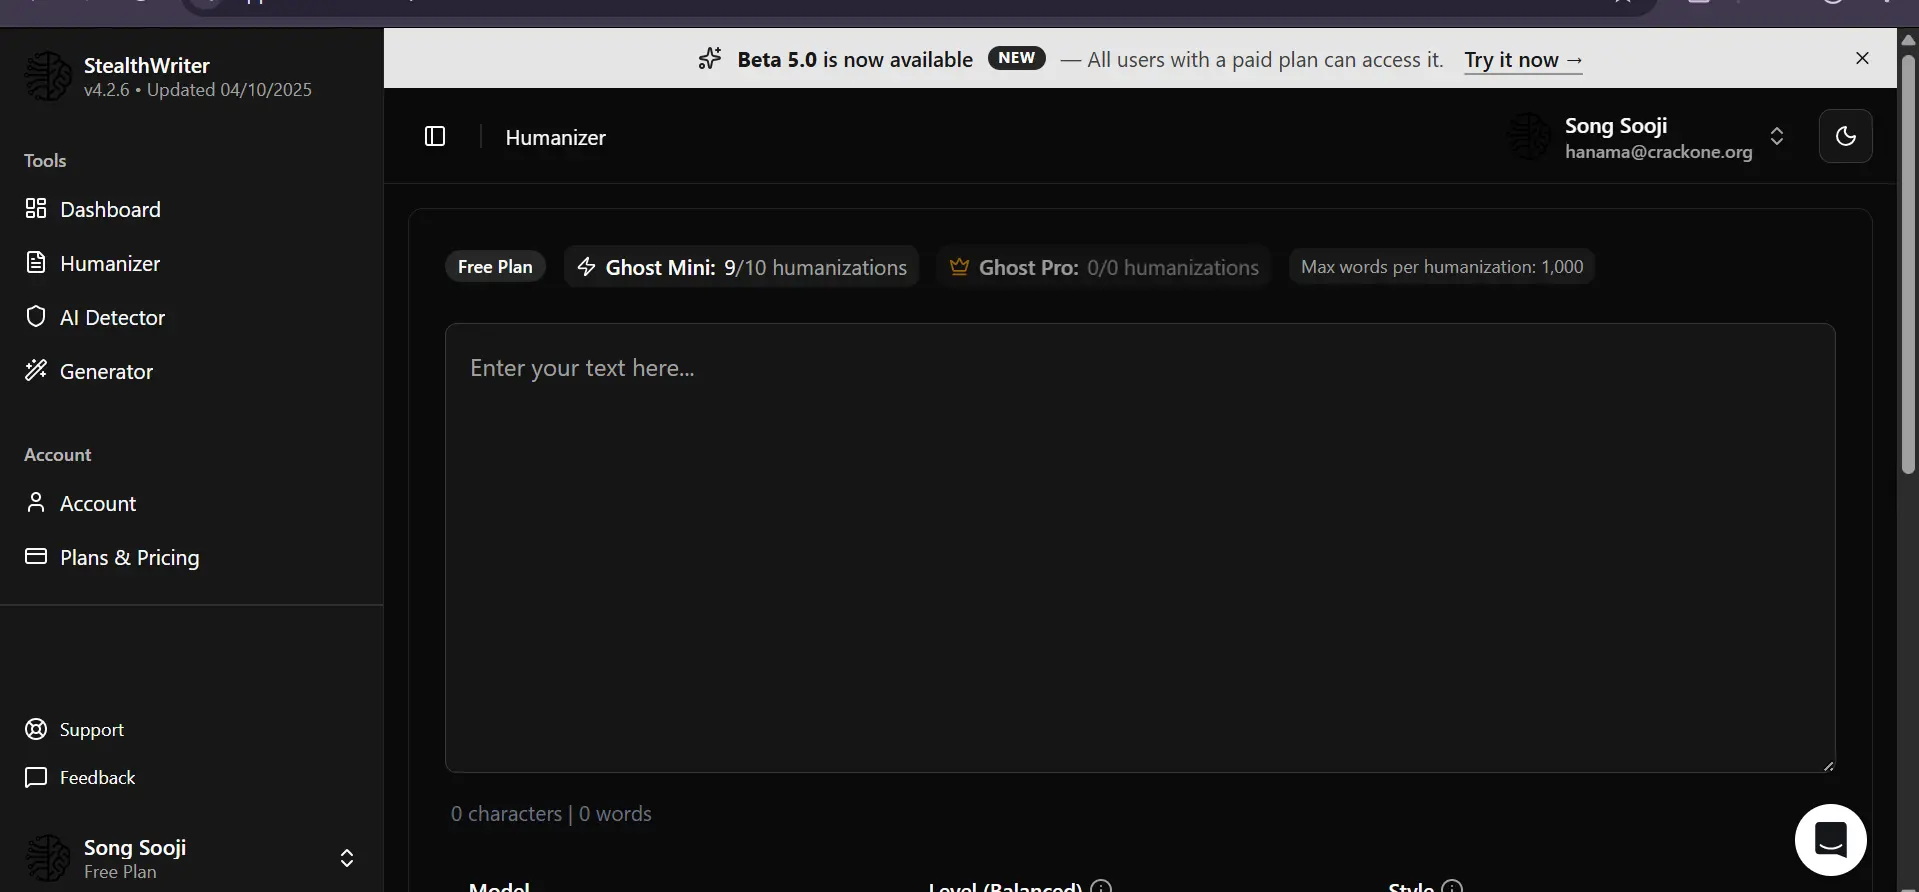Image resolution: width=1919 pixels, height=892 pixels.
Task: Dismiss the Beta 5.0 announcement banner
Action: 1862,58
